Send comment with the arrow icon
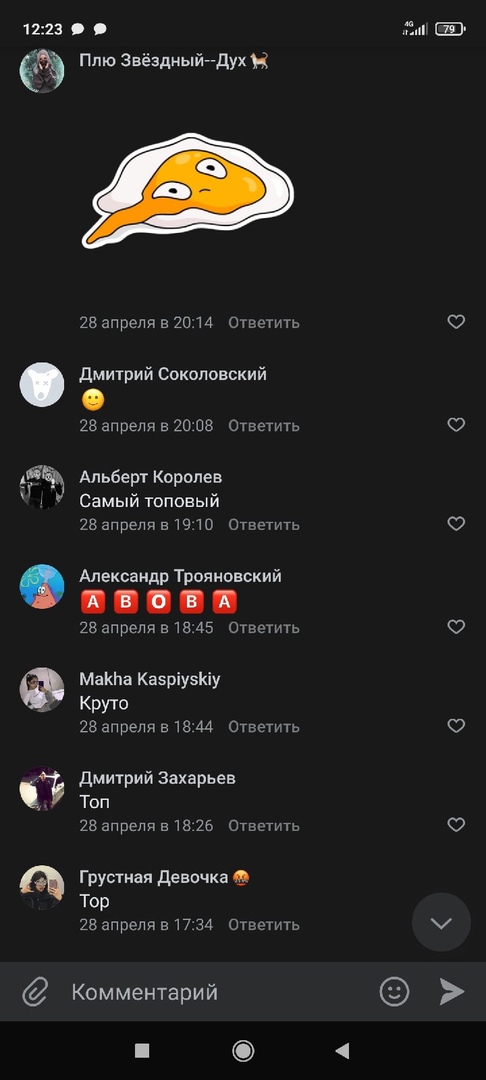Viewport: 486px width, 1080px height. pos(452,992)
